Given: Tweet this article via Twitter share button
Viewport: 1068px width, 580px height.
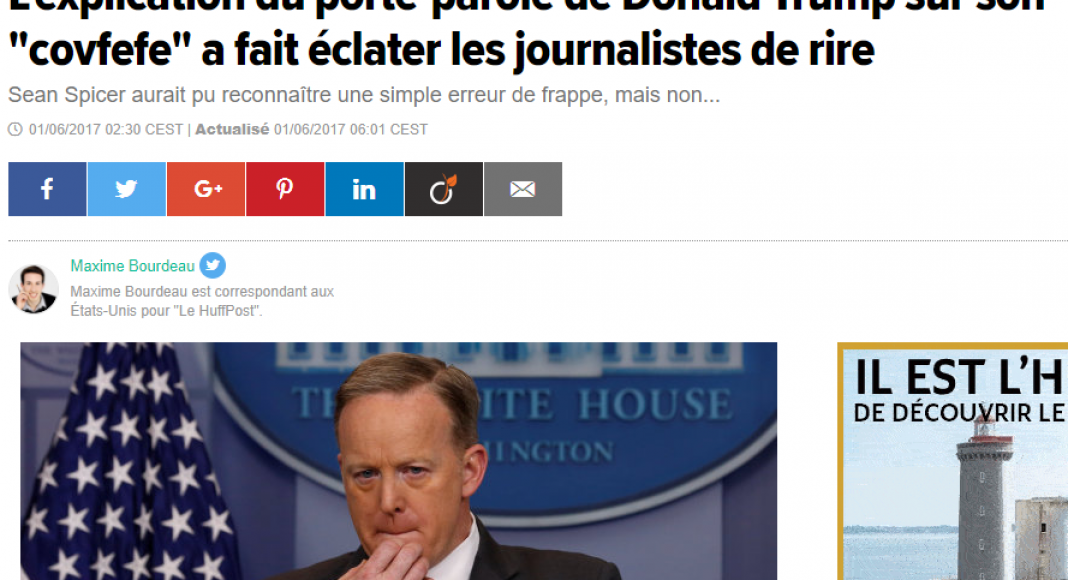Looking at the screenshot, I should coord(127,189).
